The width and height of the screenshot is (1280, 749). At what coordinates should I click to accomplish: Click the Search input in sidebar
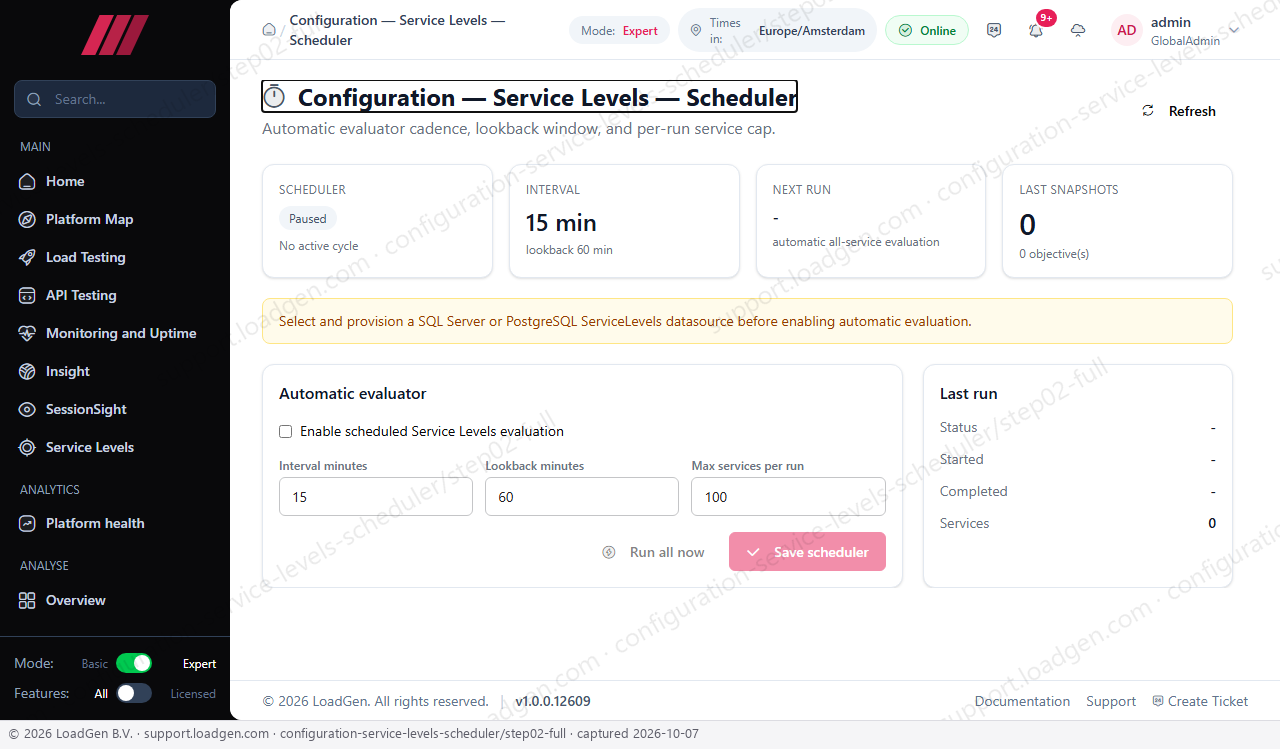click(x=115, y=99)
